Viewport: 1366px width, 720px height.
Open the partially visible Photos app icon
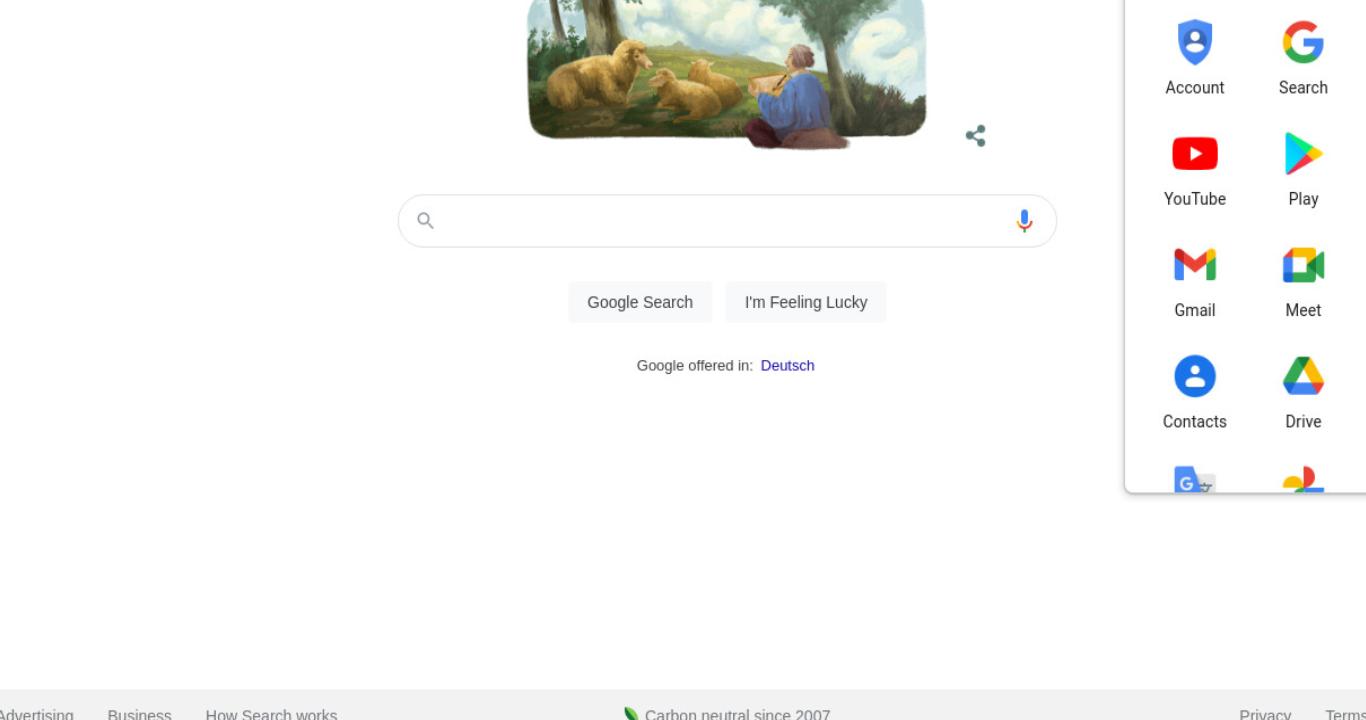[1303, 480]
